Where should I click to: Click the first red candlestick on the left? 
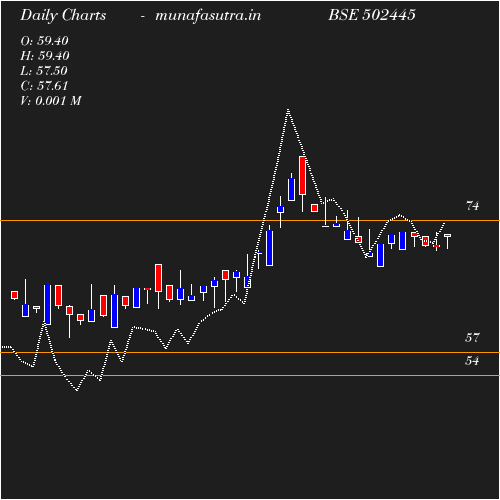pyautogui.click(x=14, y=295)
